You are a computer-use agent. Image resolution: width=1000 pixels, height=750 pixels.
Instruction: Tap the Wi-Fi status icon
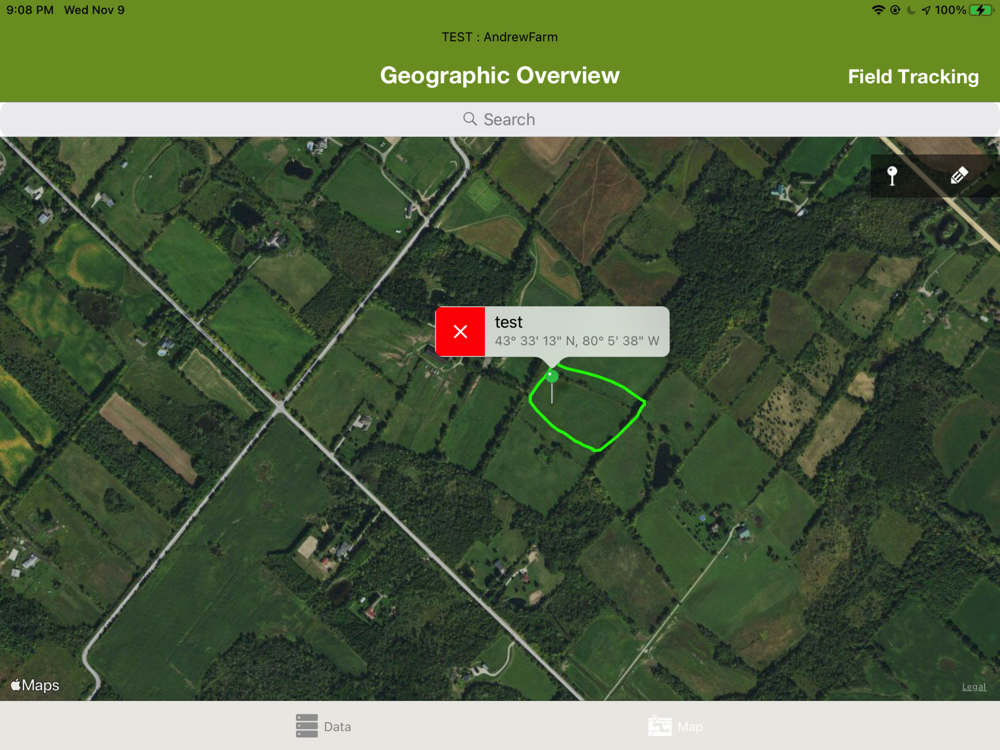tap(878, 10)
